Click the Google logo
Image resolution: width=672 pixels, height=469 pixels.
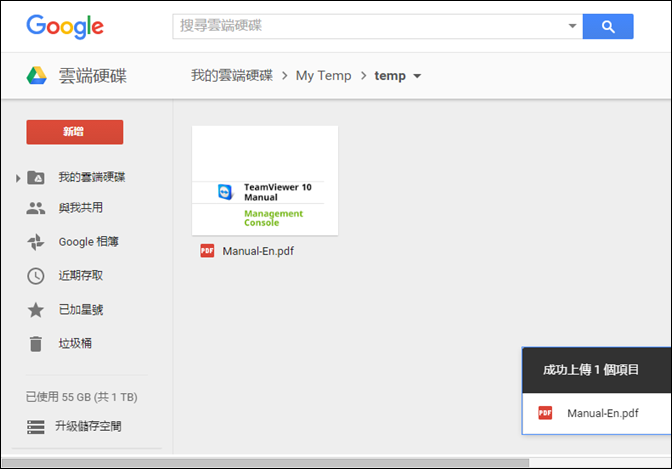point(65,27)
